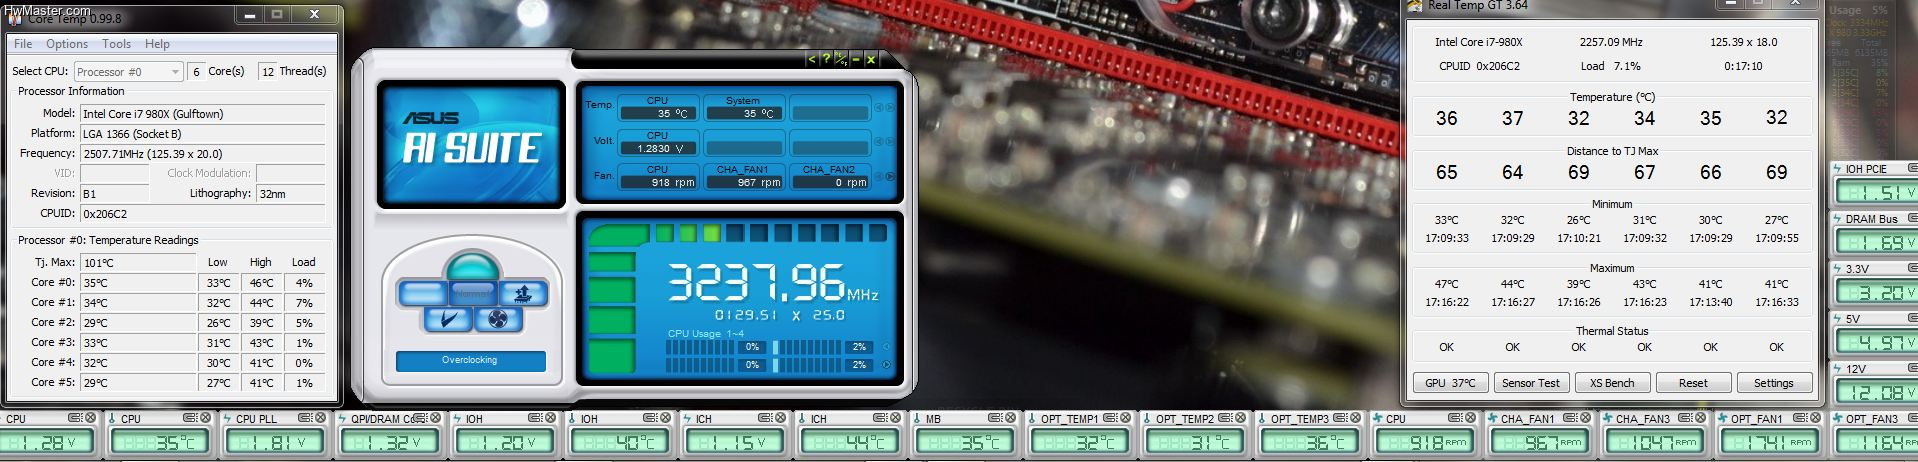Image resolution: width=1918 pixels, height=462 pixels.
Task: Click the Sensor Test button in Real Temp
Action: click(1530, 383)
